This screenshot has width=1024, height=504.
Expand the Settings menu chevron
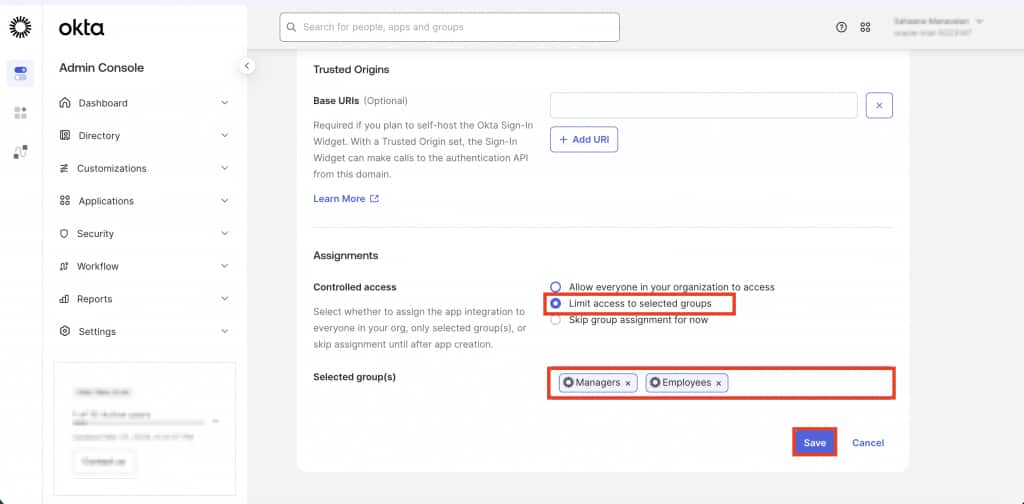pos(225,332)
